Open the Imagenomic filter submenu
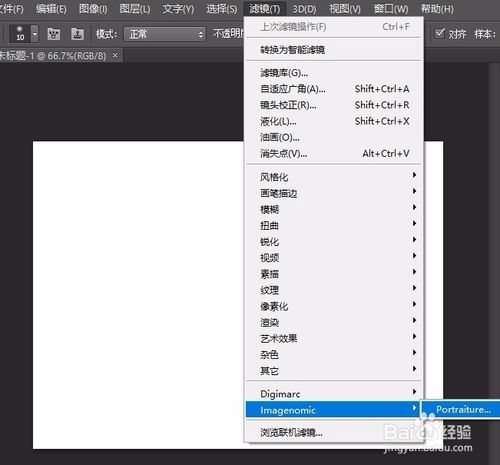The height and width of the screenshot is (465, 500). (334, 410)
